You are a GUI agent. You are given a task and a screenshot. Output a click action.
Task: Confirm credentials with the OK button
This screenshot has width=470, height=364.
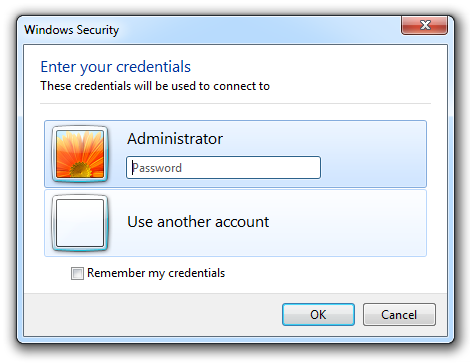click(318, 314)
